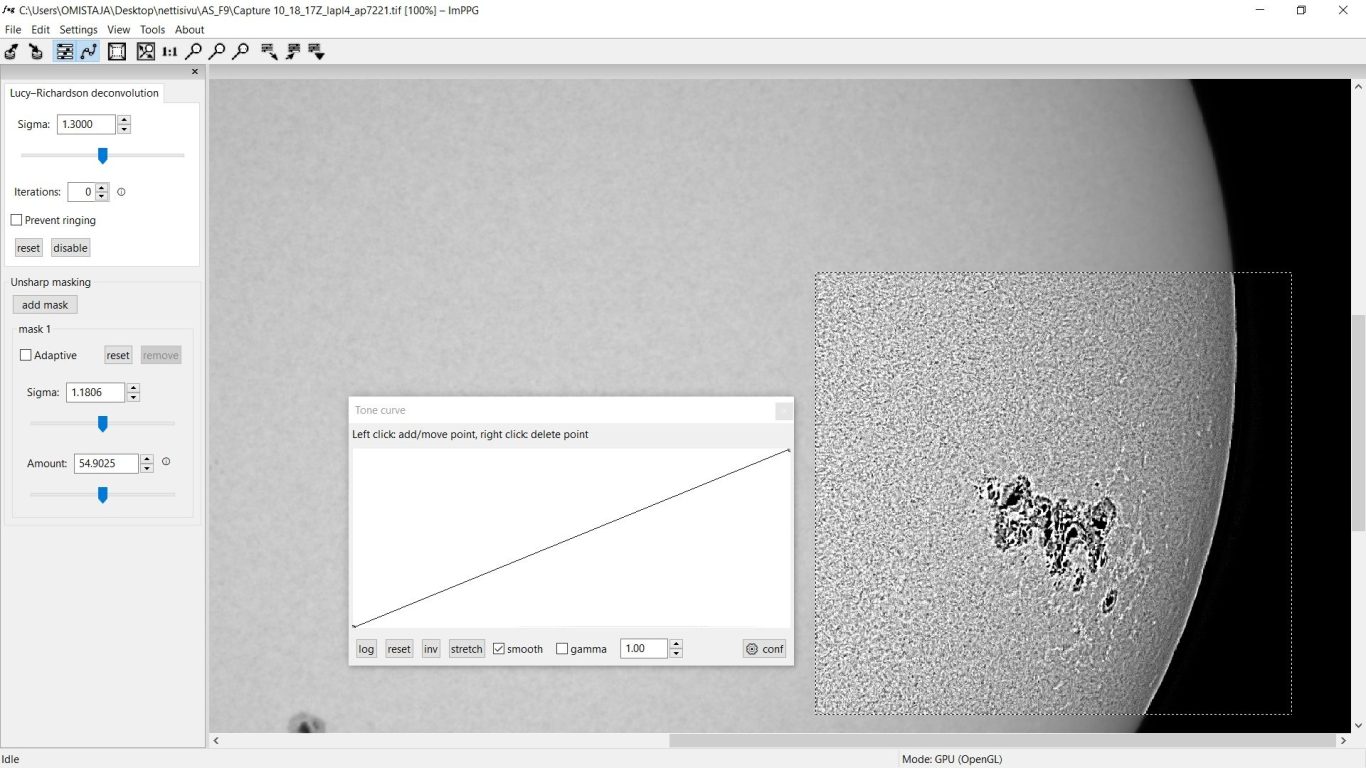The width and height of the screenshot is (1366, 768).
Task: Open the About menu
Action: click(189, 30)
